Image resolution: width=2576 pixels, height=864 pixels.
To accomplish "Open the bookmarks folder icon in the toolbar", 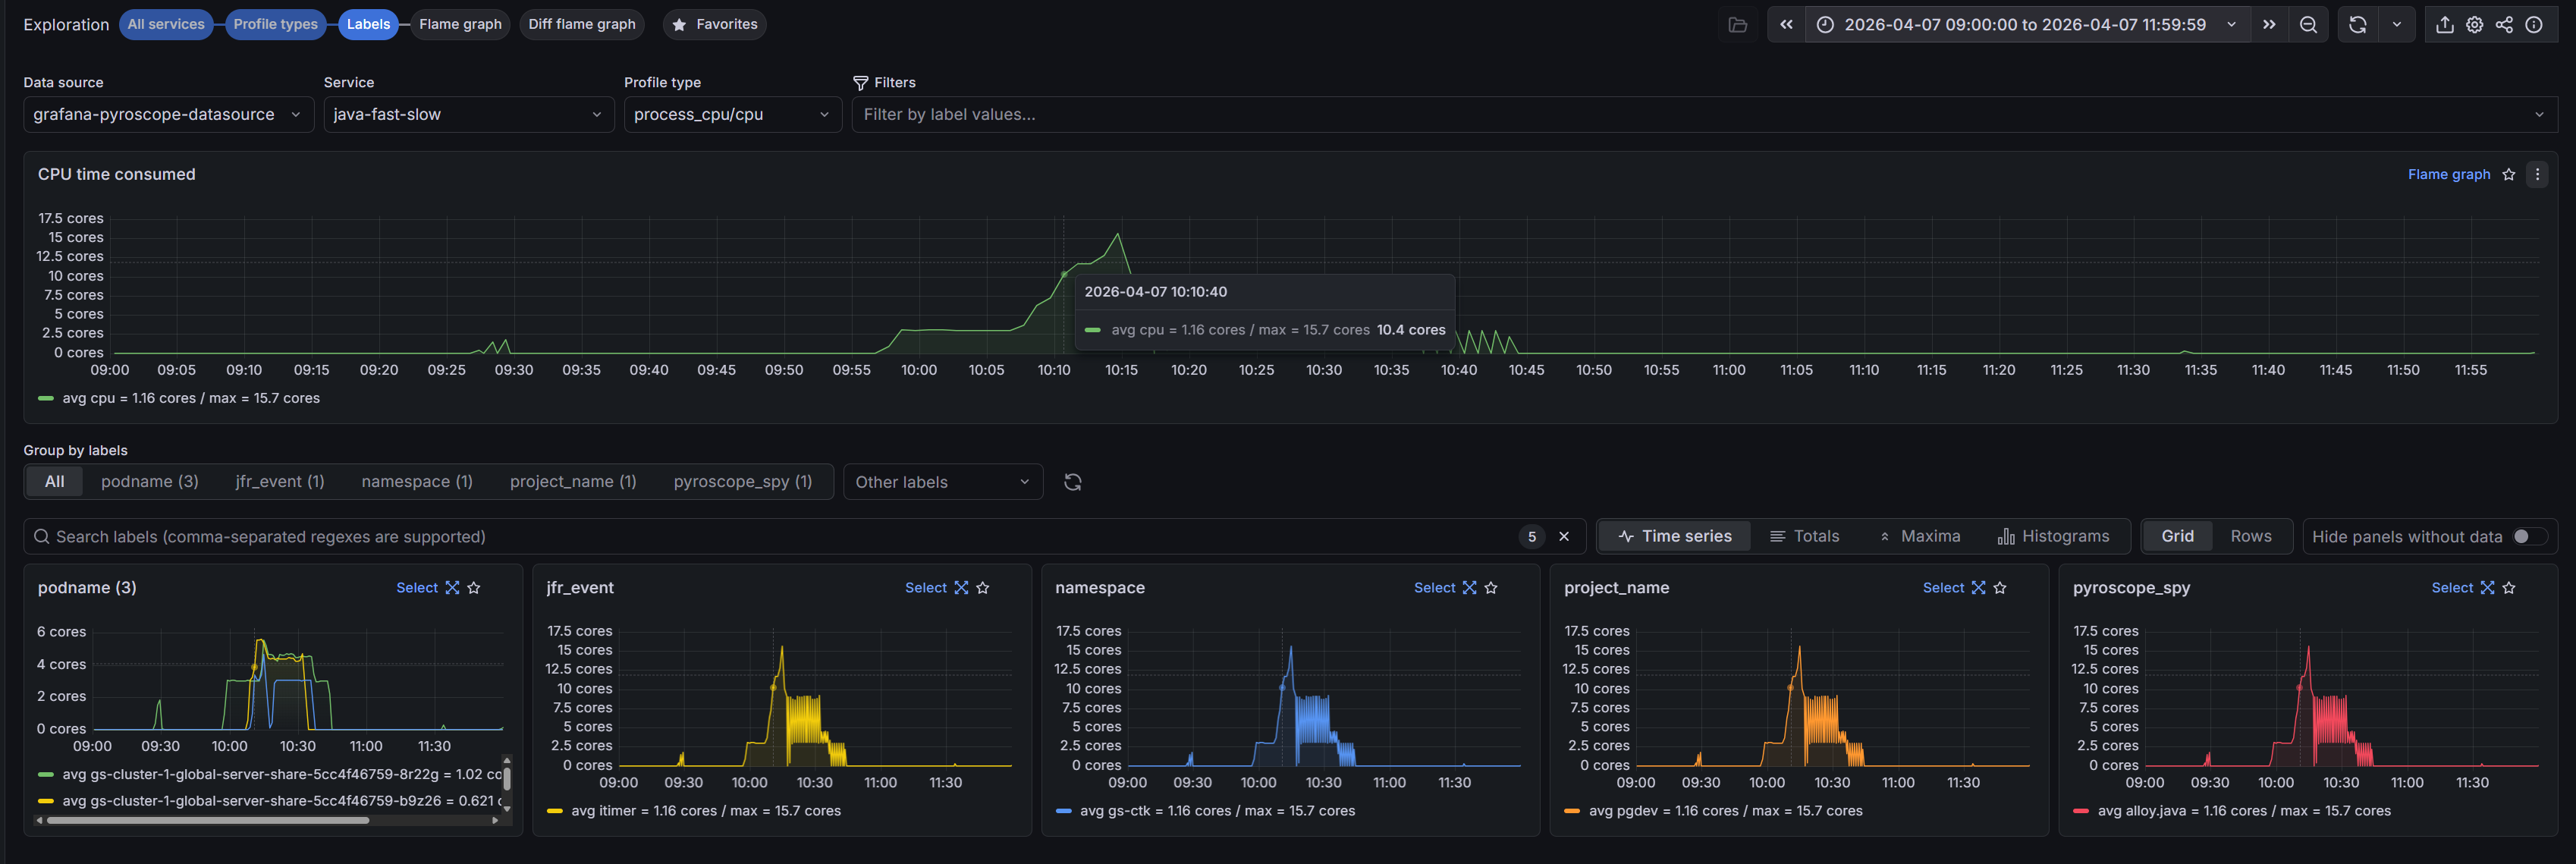I will 1738,25.
